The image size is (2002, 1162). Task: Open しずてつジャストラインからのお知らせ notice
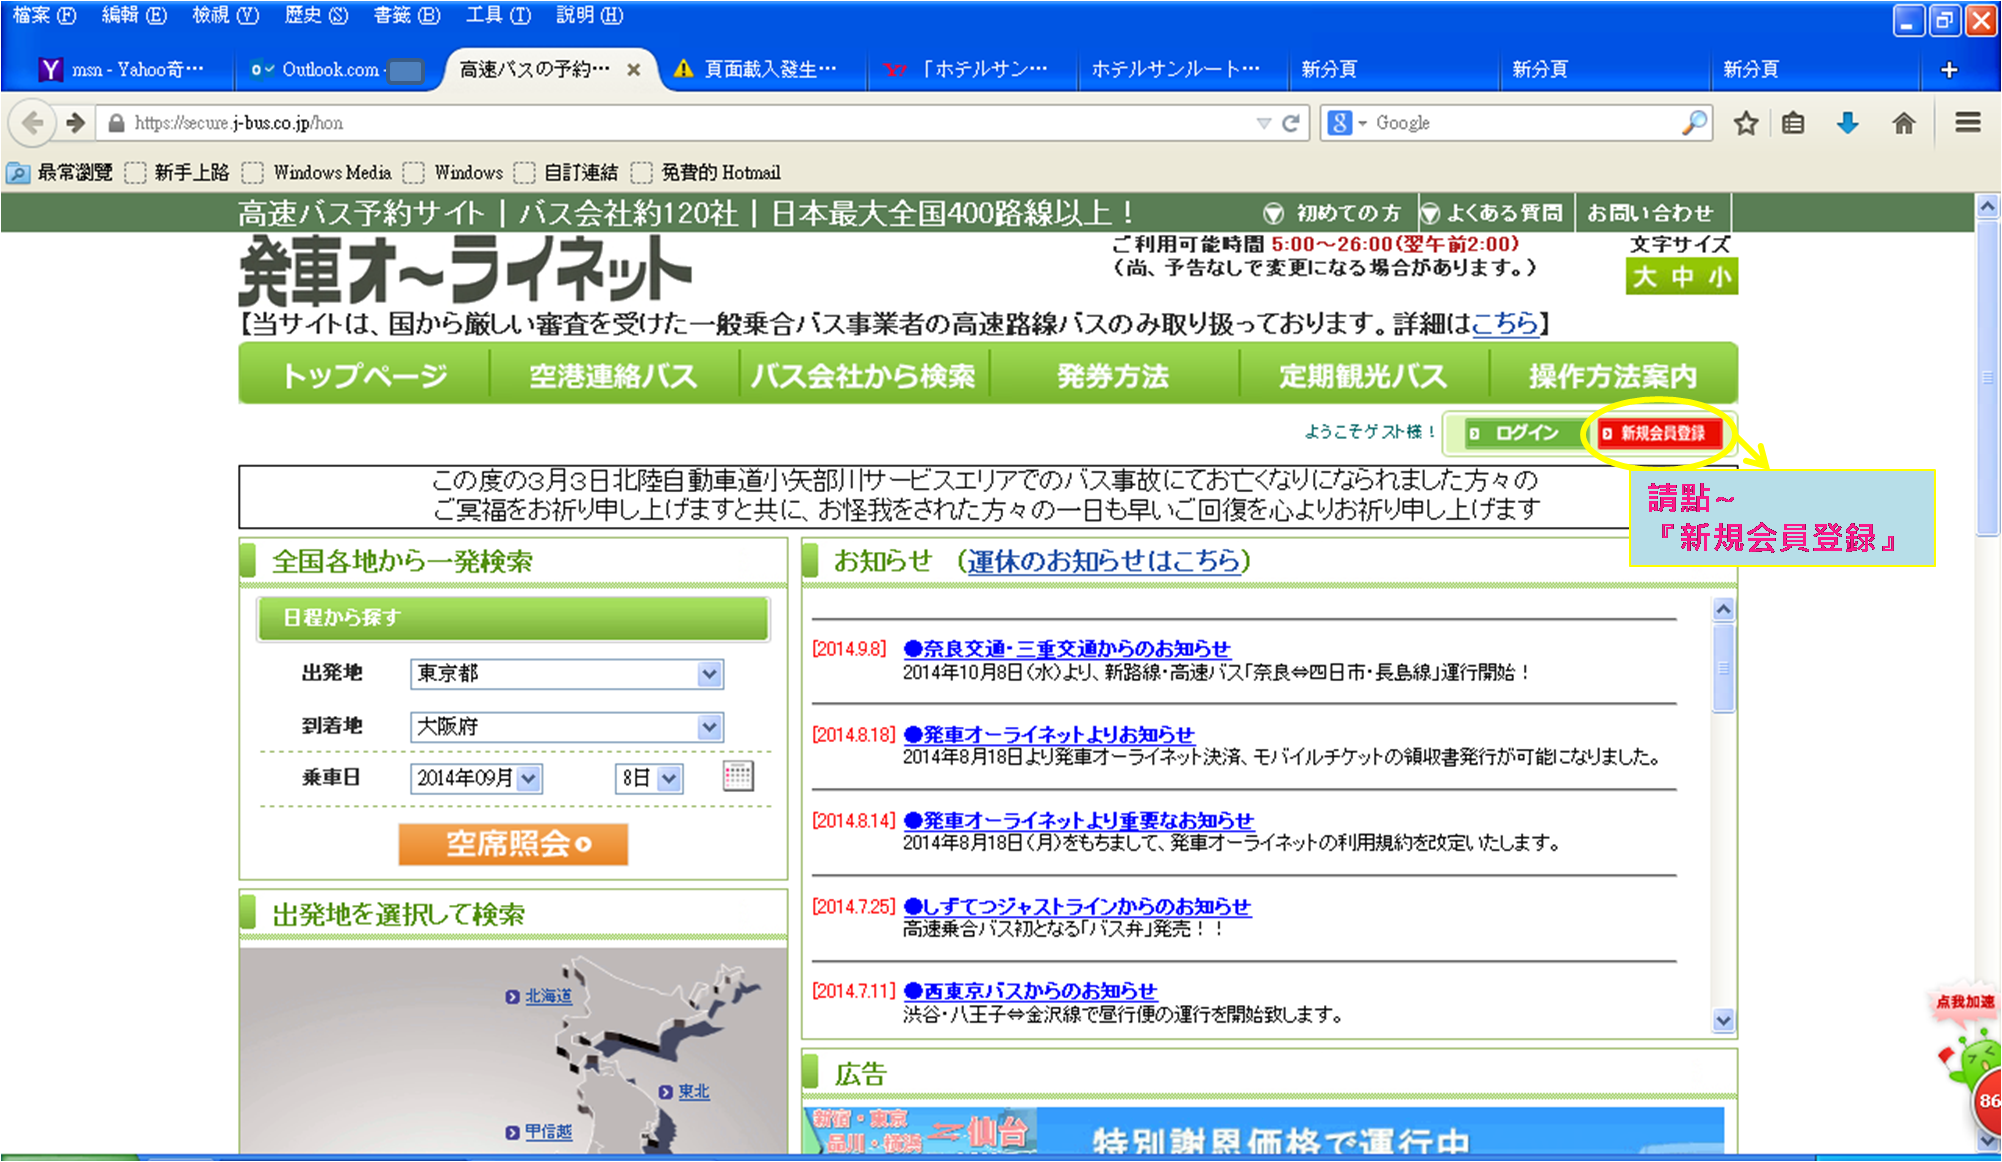coord(1077,906)
